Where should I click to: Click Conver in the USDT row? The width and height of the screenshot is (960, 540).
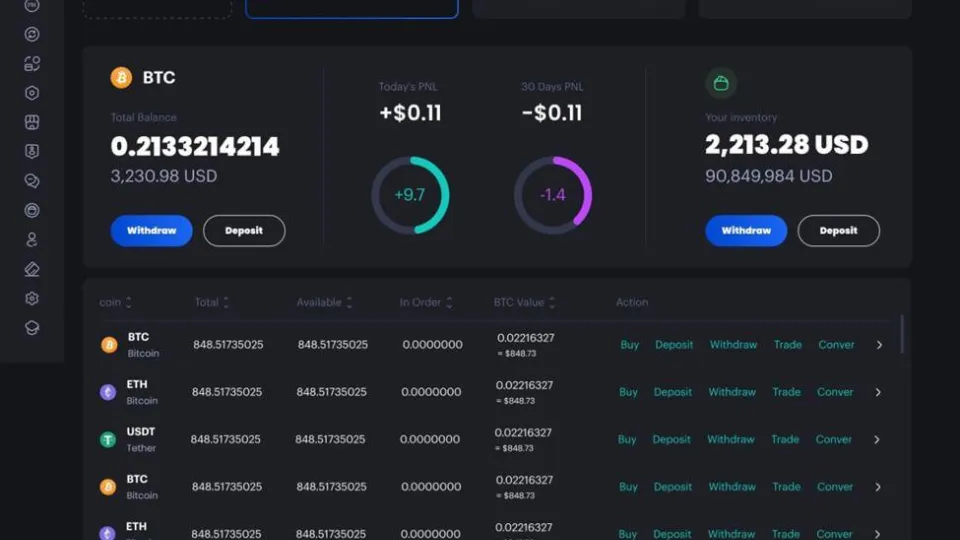(833, 440)
